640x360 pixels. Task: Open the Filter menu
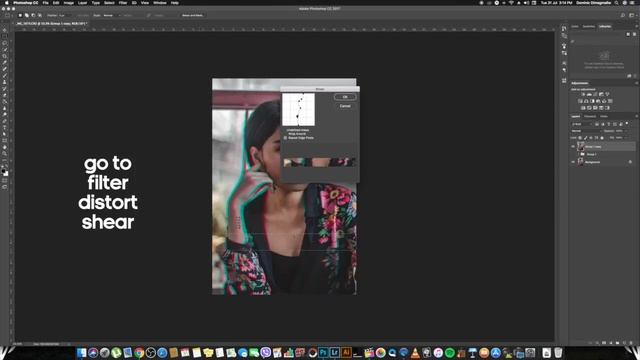click(x=122, y=3)
